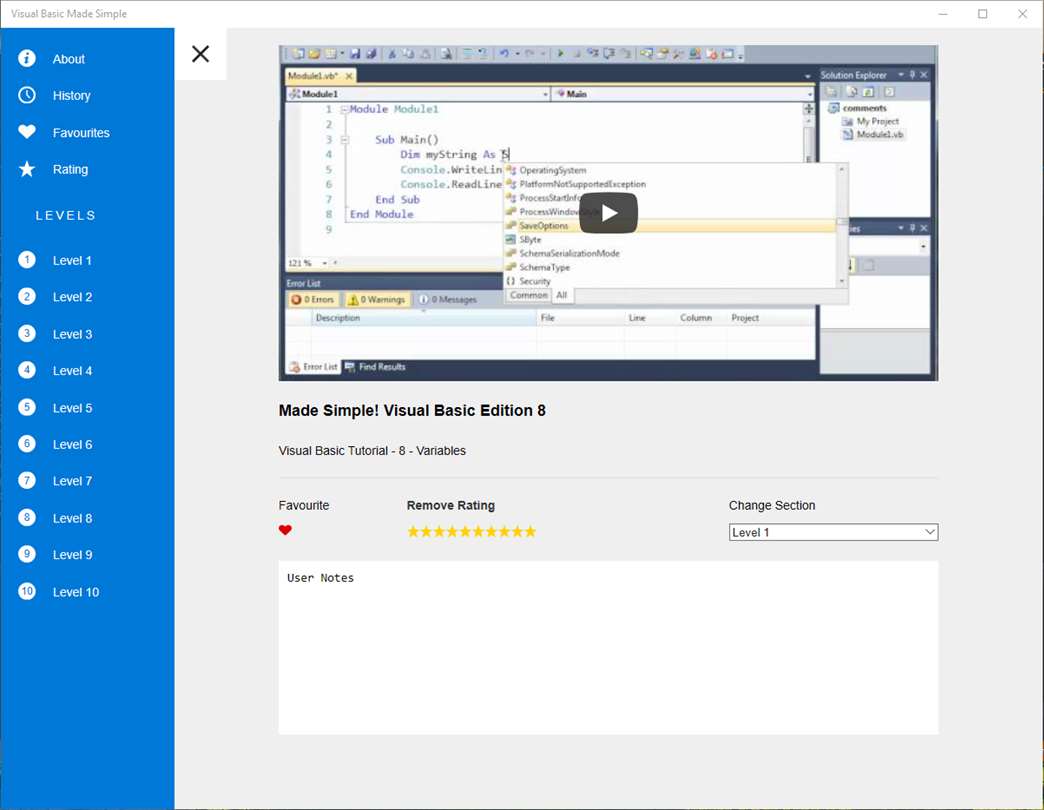
Task: Open the Favourites menu label
Action: pos(81,133)
